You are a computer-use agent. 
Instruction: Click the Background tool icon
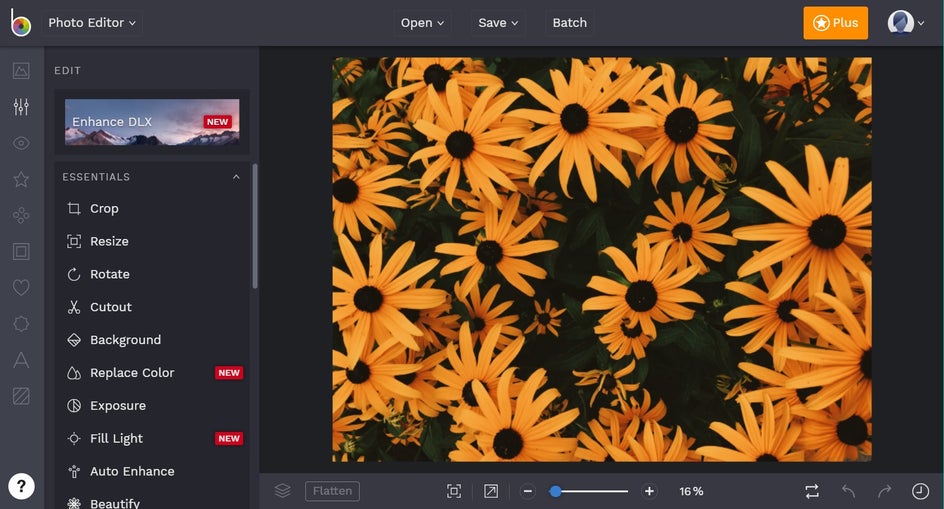coord(74,340)
